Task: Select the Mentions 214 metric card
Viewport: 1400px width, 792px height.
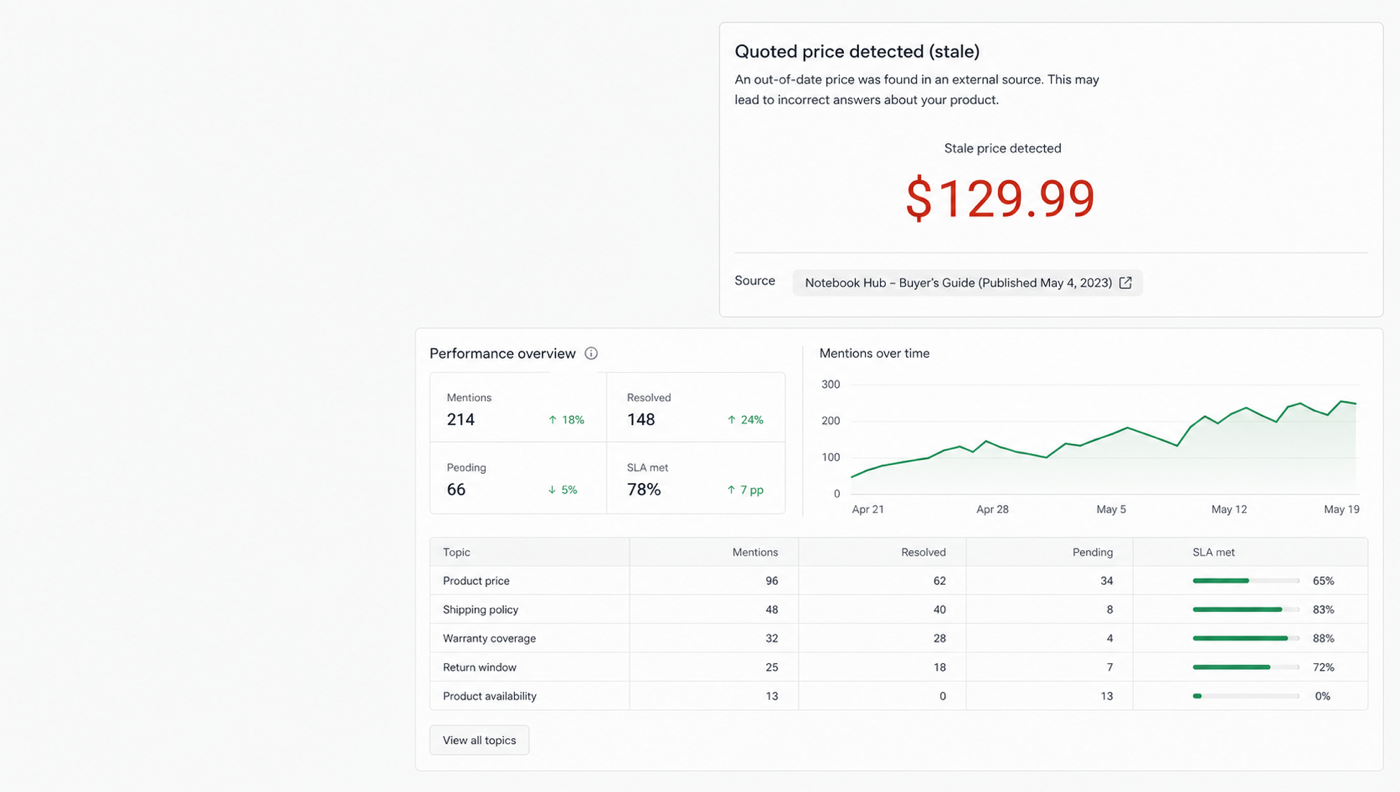Action: point(518,408)
